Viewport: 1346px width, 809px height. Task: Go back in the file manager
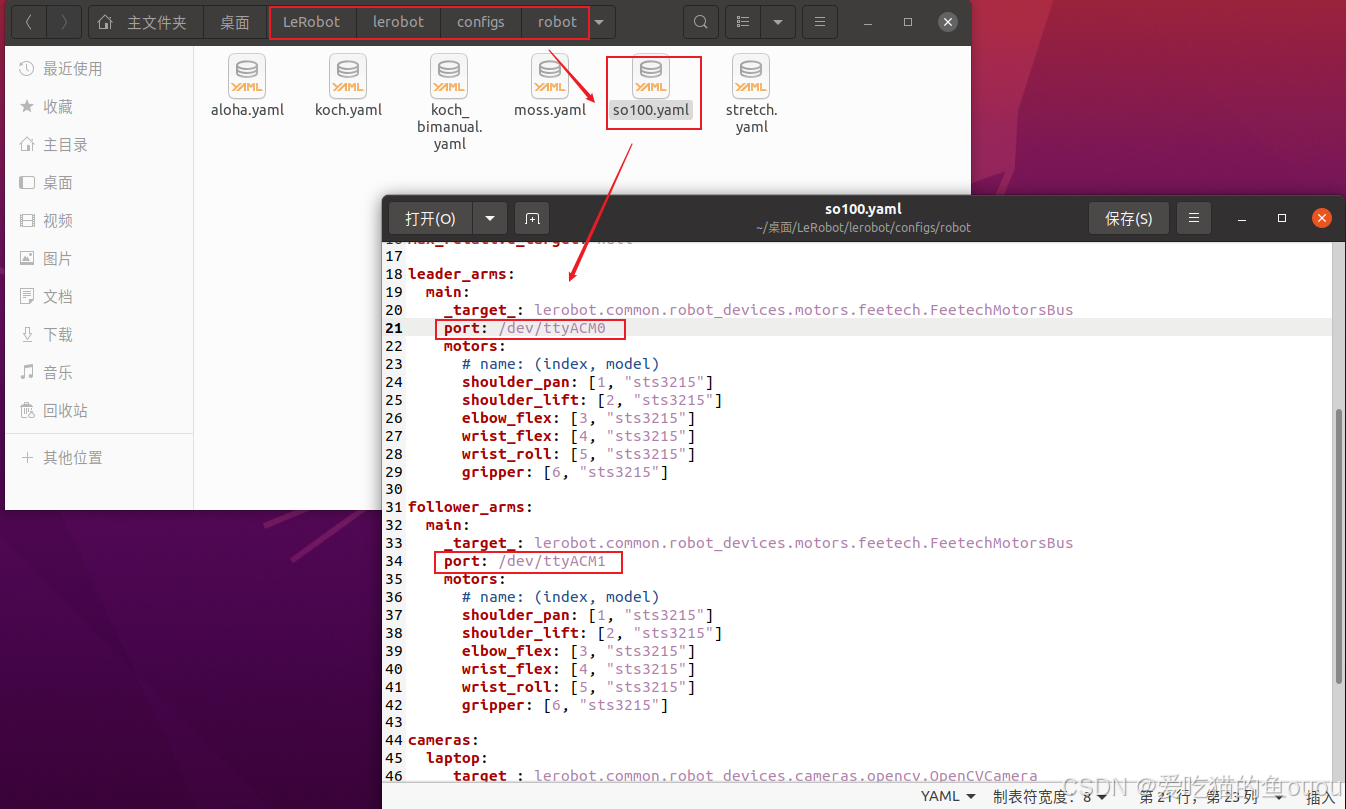tap(28, 22)
